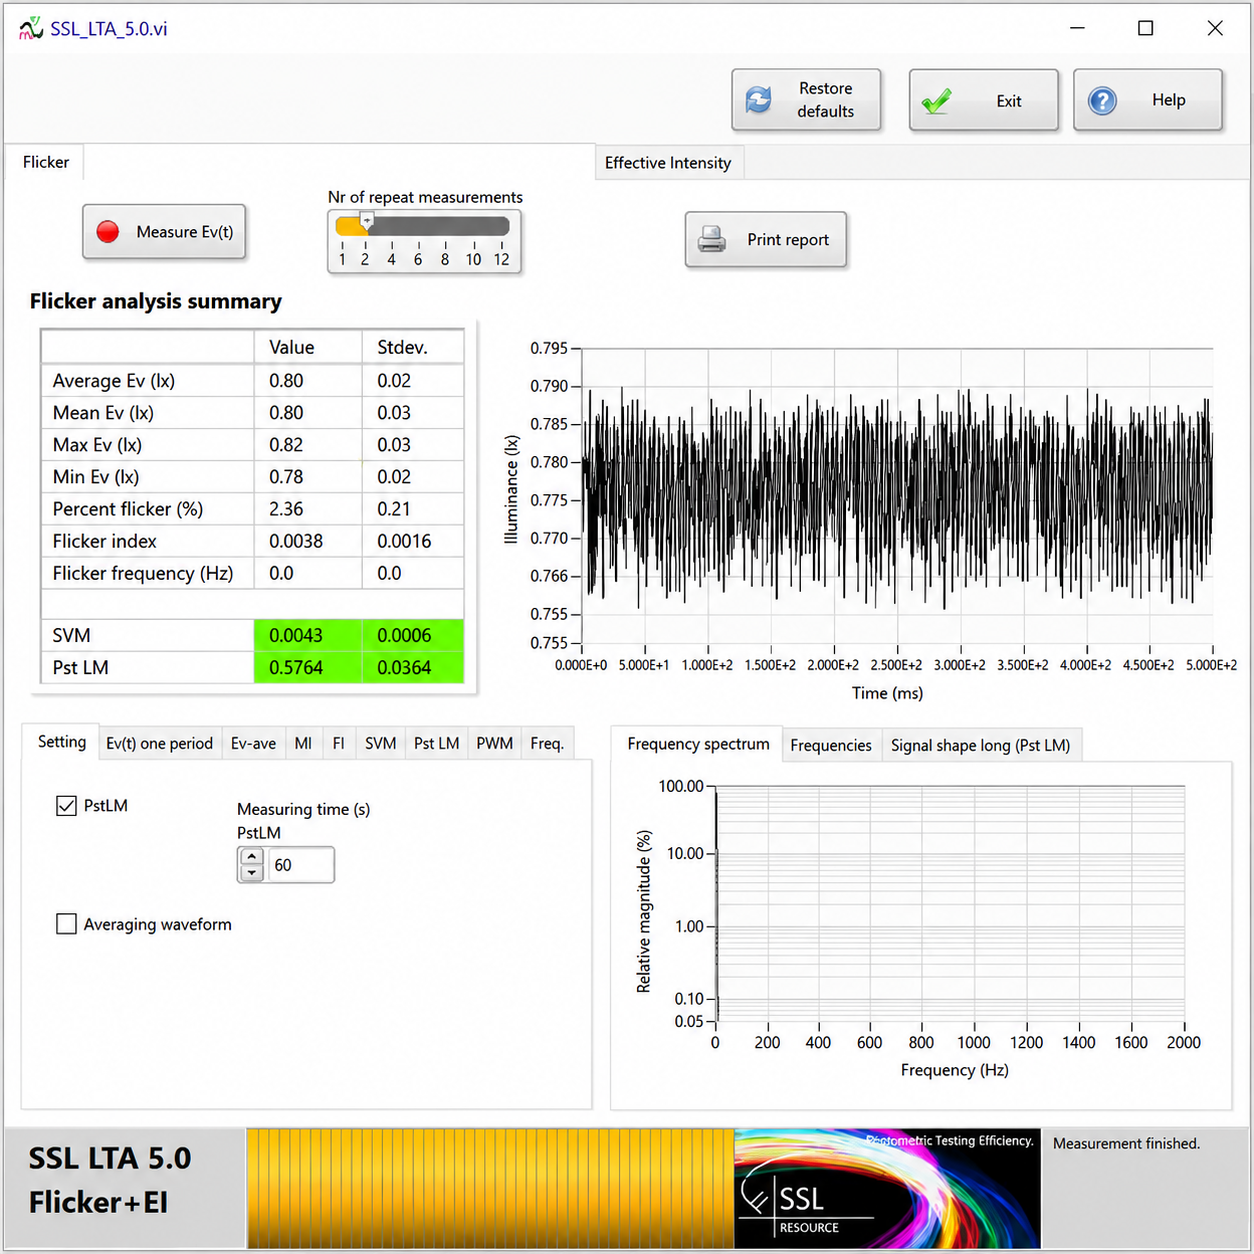Screen dimensions: 1254x1254
Task: Set repeat measurements slider to 12
Action: tap(501, 227)
